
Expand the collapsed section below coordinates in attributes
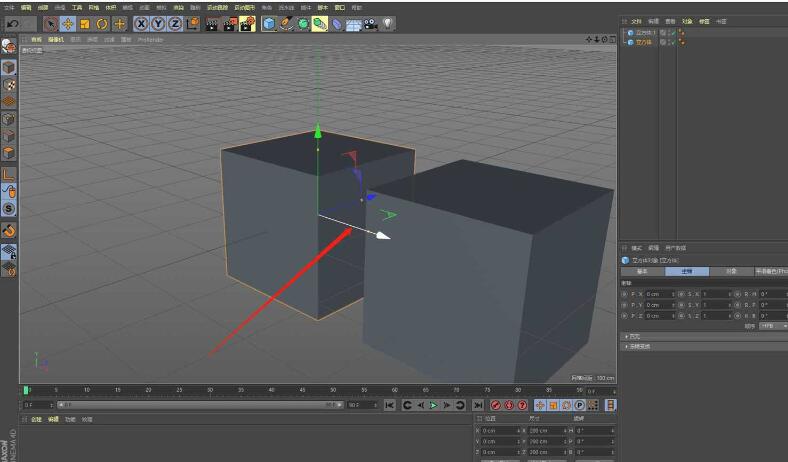[x=626, y=336]
